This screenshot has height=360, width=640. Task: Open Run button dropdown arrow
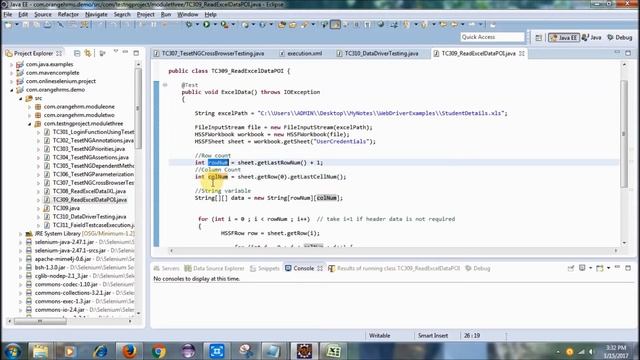click(215, 25)
